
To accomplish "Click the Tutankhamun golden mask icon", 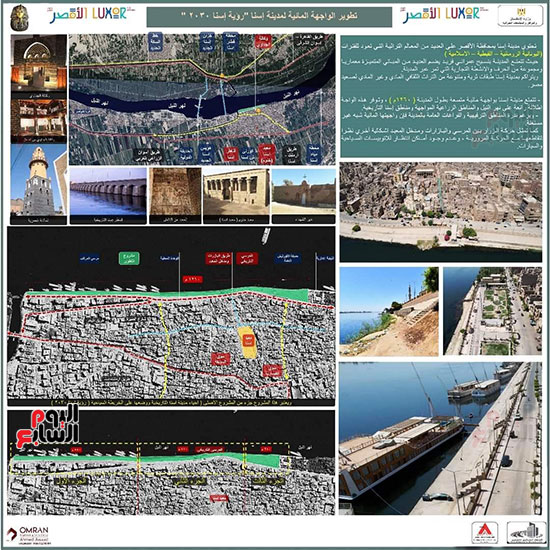I will (x=19, y=18).
